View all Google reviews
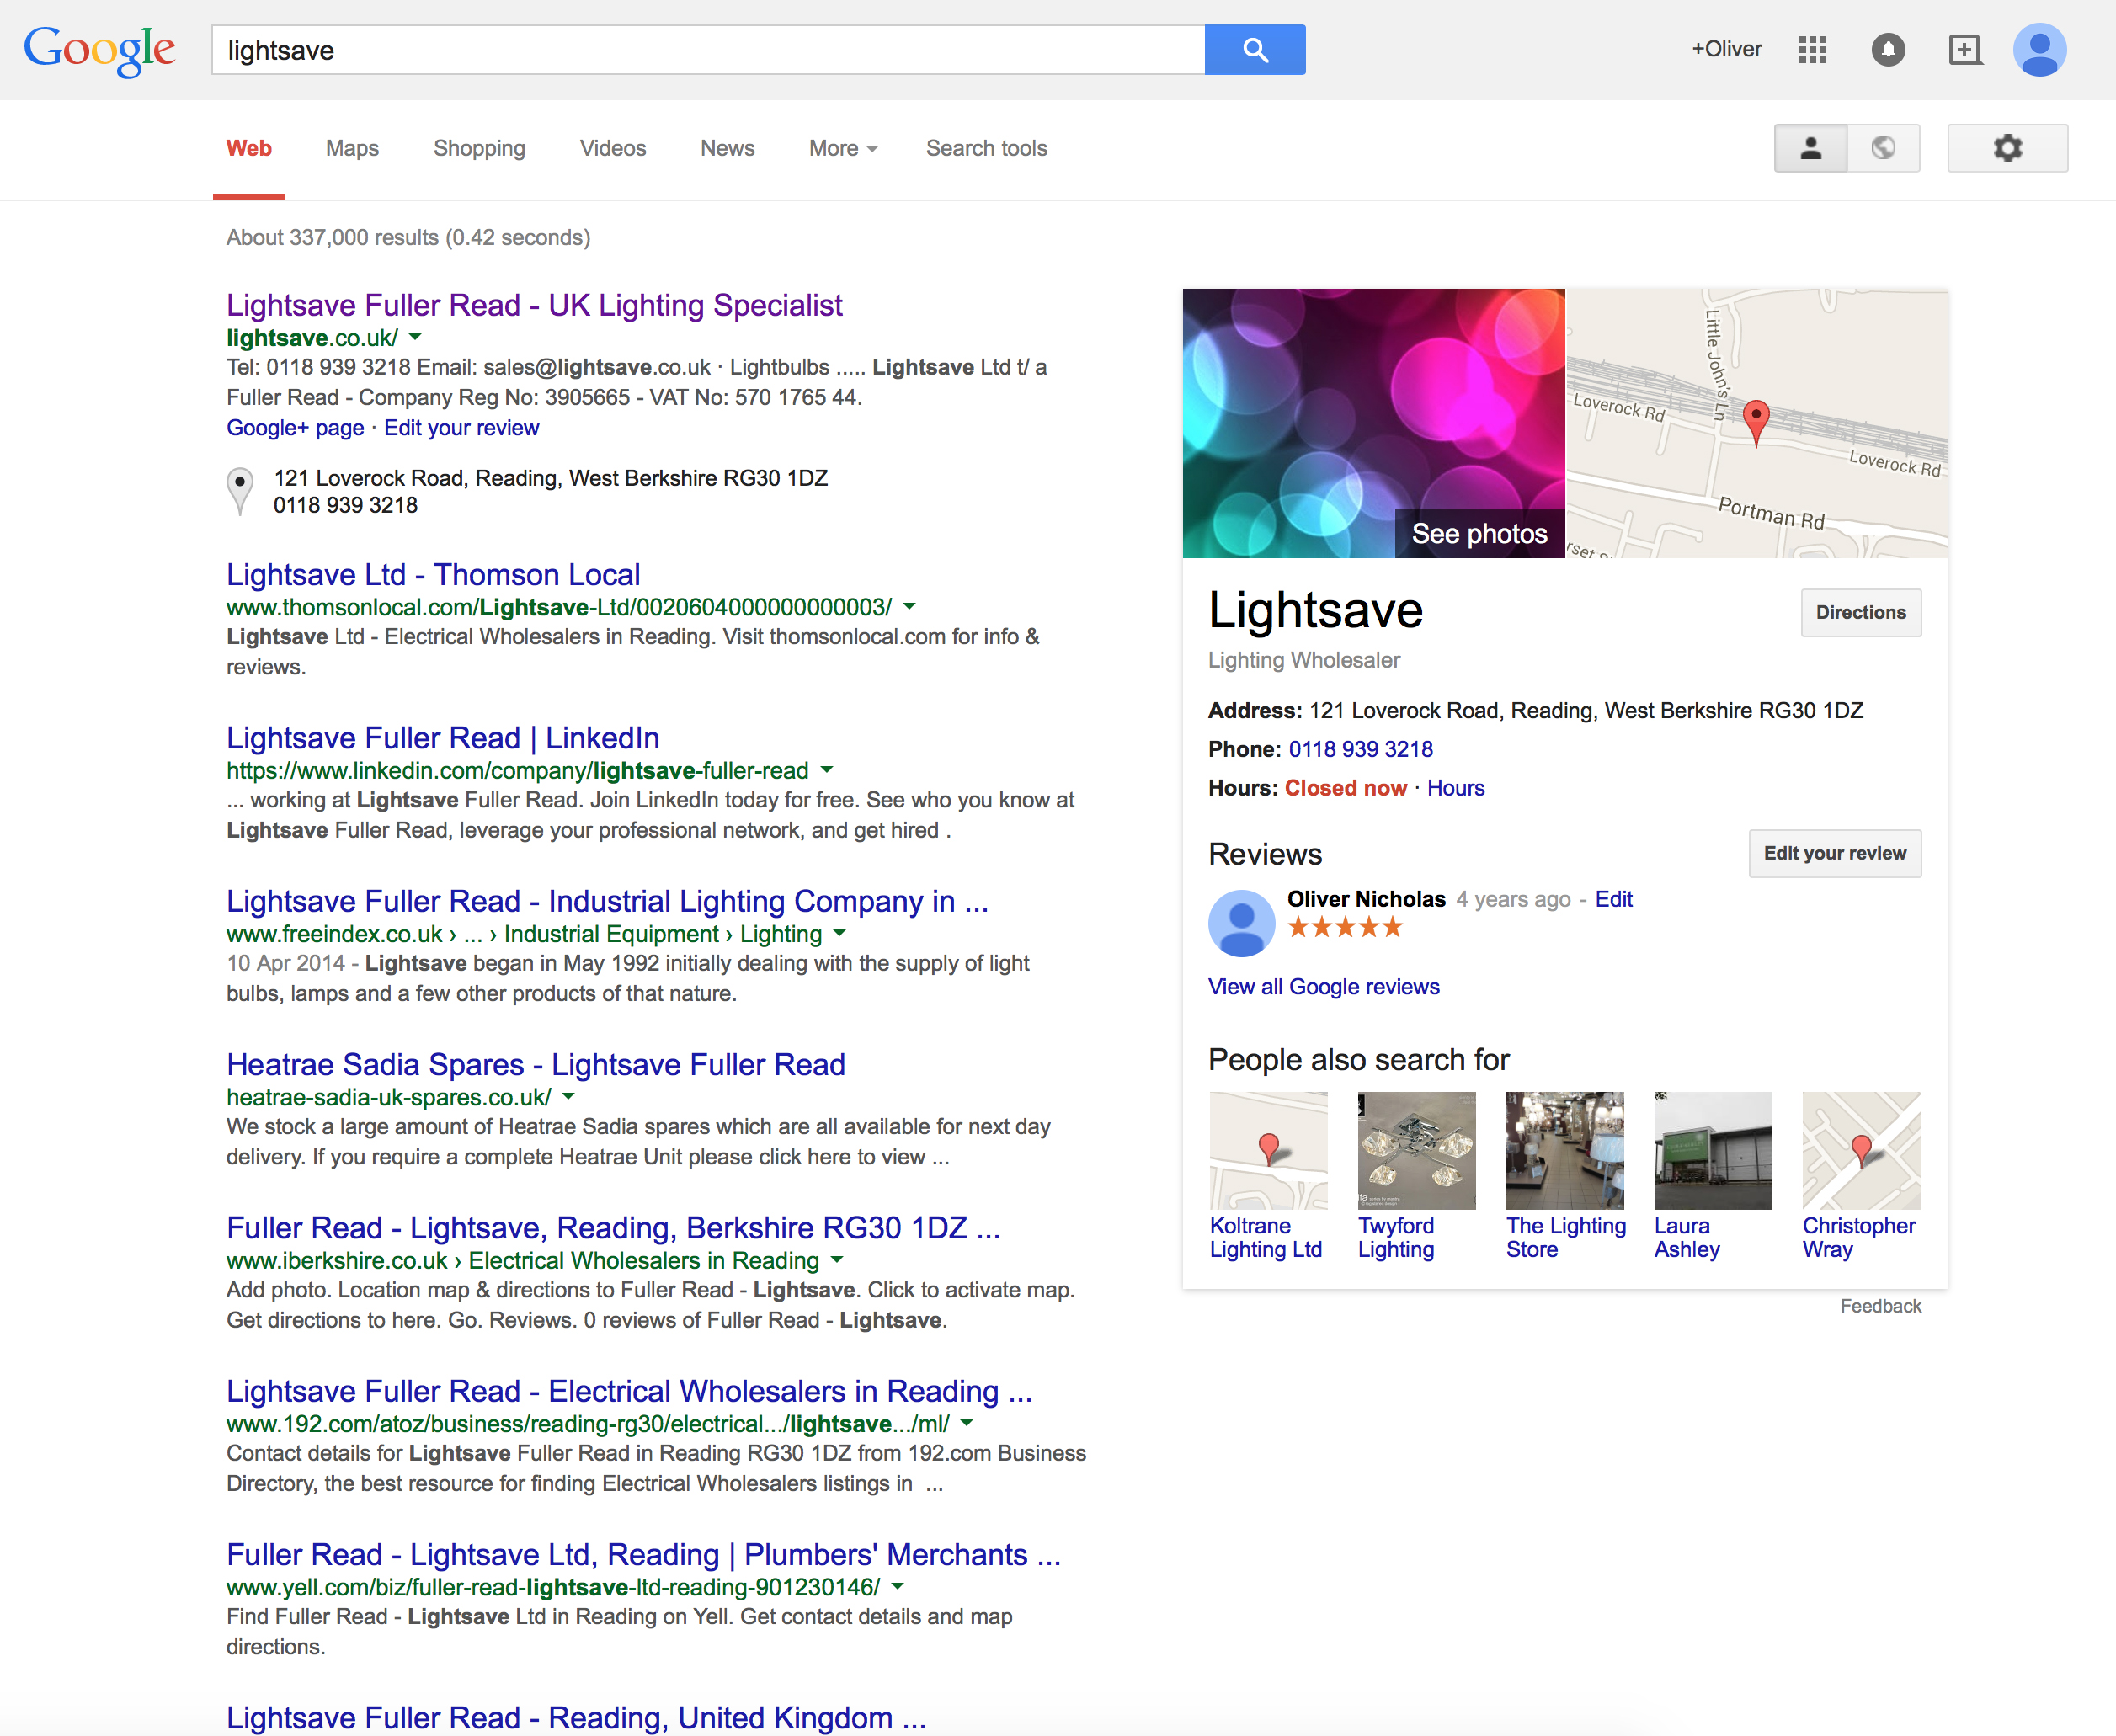The width and height of the screenshot is (2116, 1736). tap(1323, 987)
